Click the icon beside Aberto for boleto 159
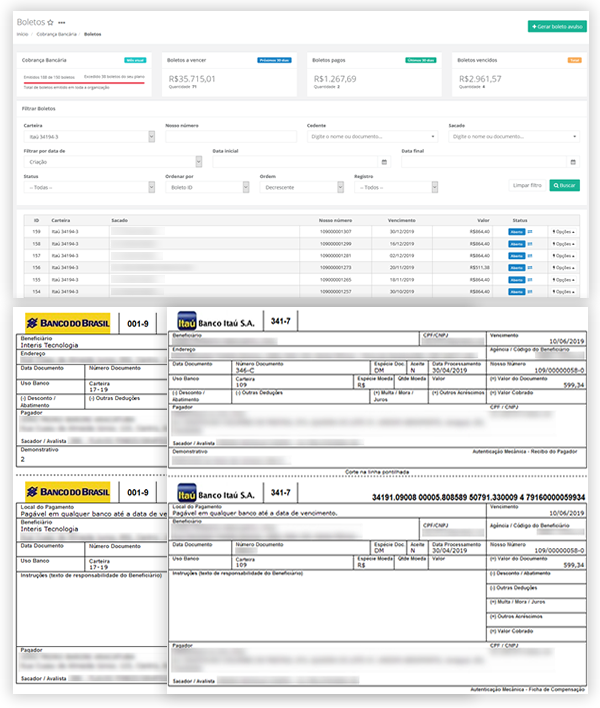The width and height of the screenshot is (600, 708). pyautogui.click(x=530, y=231)
